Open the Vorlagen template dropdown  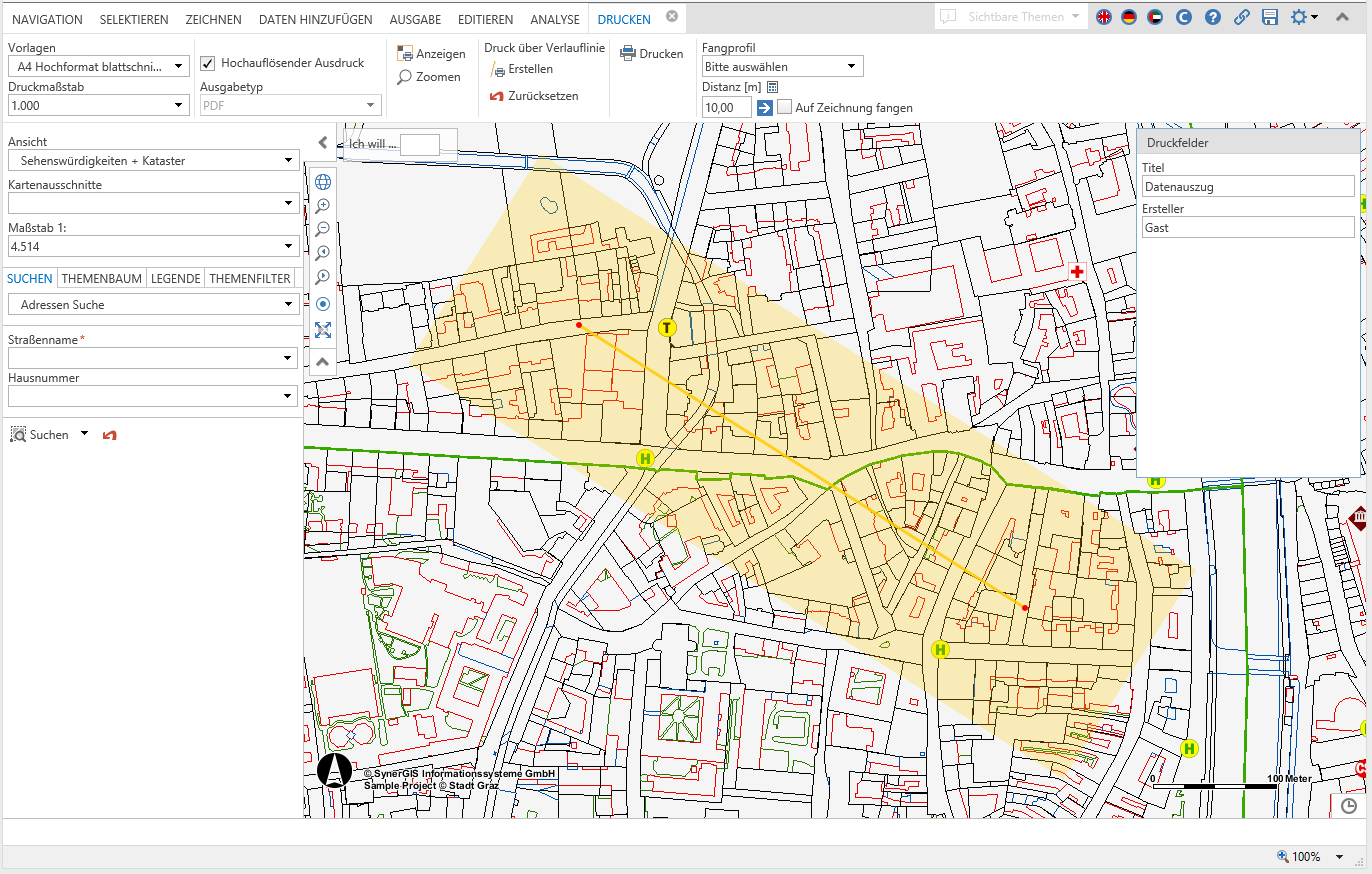98,66
